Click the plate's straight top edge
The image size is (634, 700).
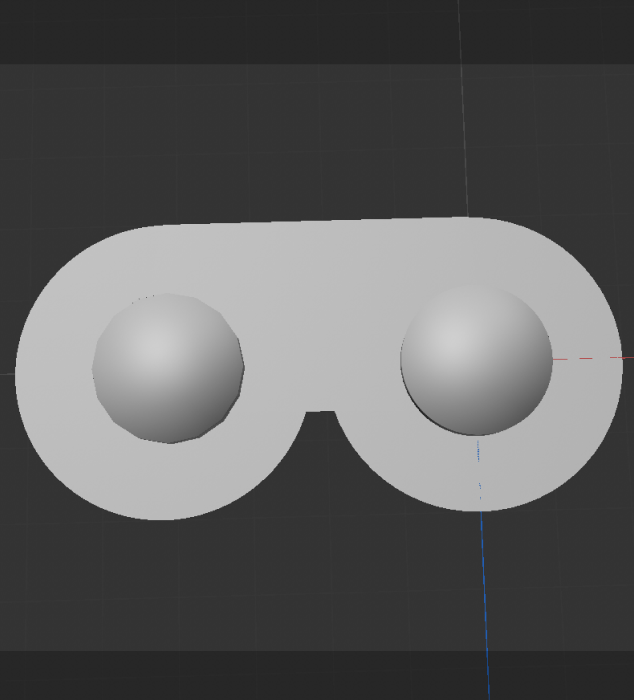(x=320, y=222)
